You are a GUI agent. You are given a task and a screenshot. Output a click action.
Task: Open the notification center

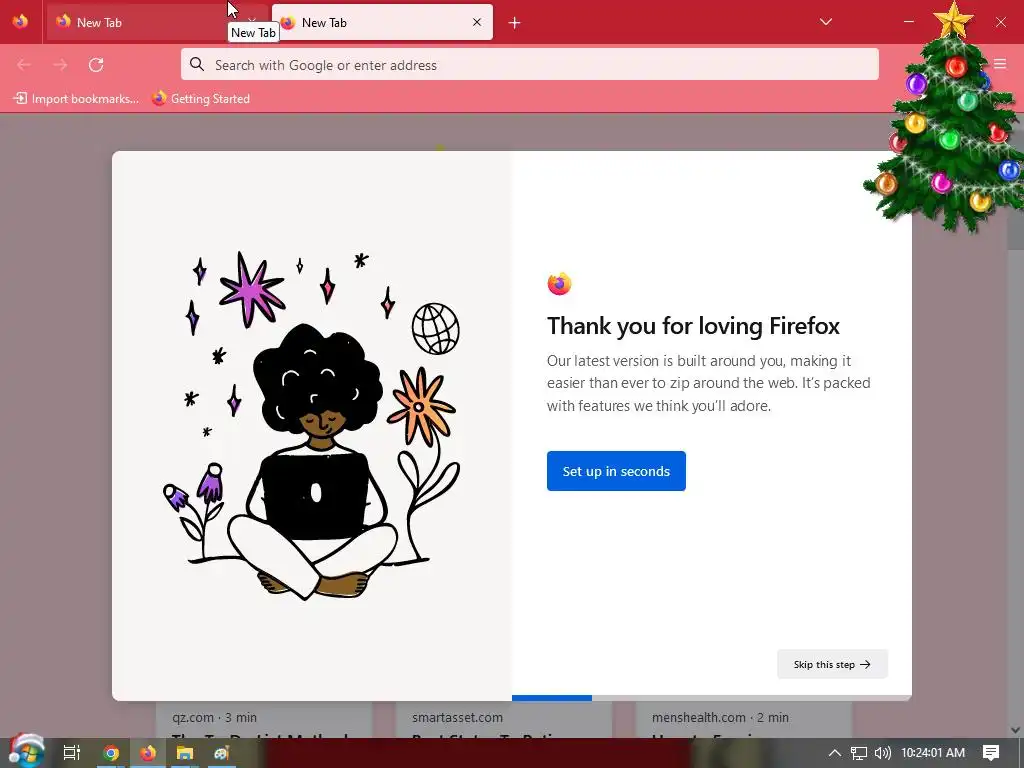(x=991, y=753)
